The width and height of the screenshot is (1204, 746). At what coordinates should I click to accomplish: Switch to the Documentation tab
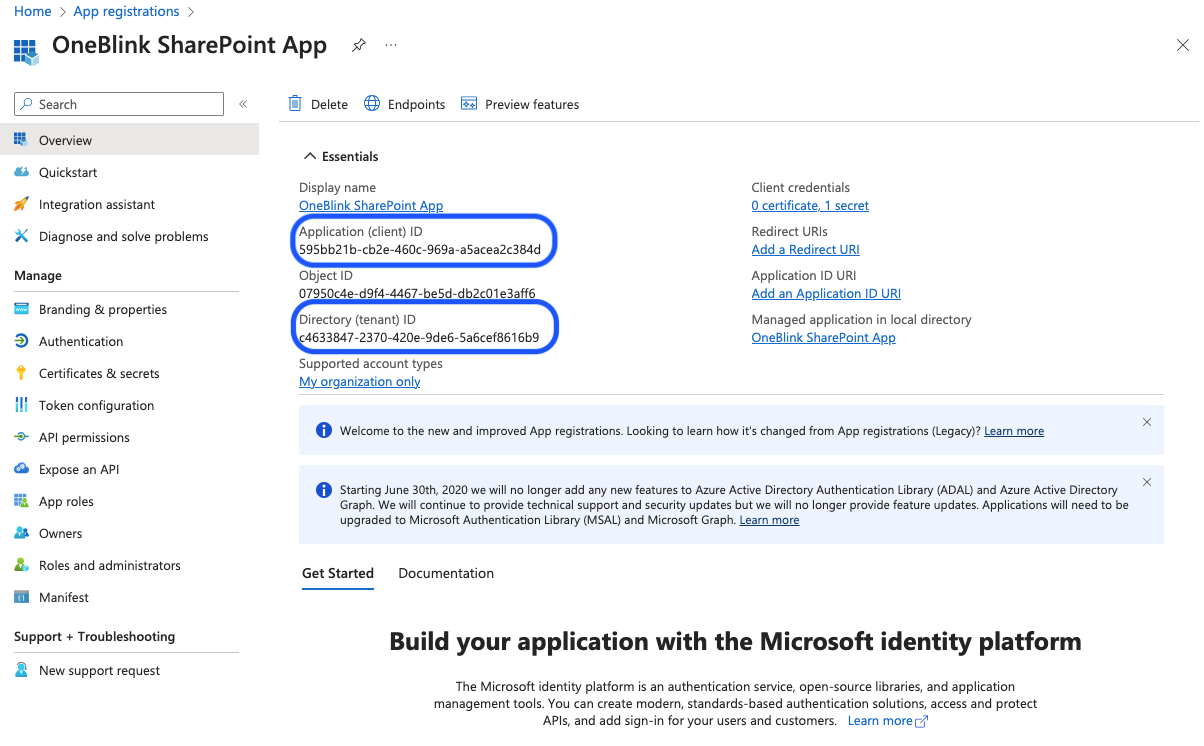point(446,573)
